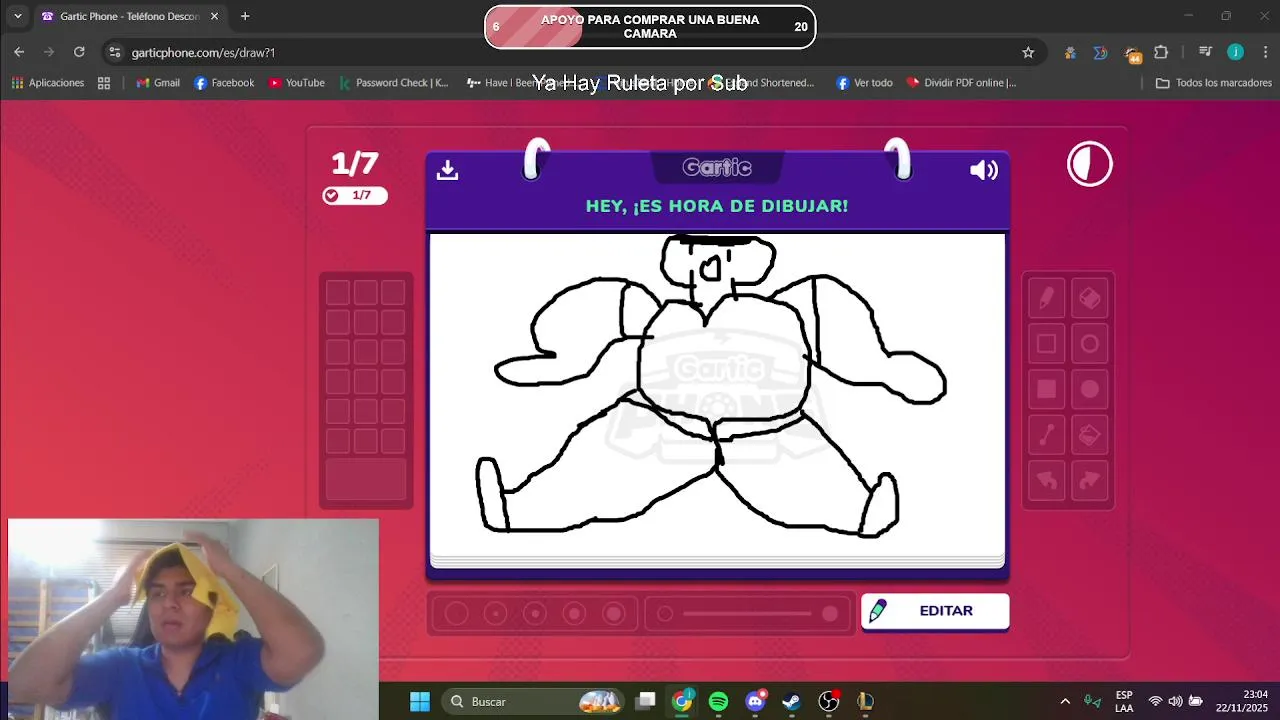Select the line tool

(1046, 435)
